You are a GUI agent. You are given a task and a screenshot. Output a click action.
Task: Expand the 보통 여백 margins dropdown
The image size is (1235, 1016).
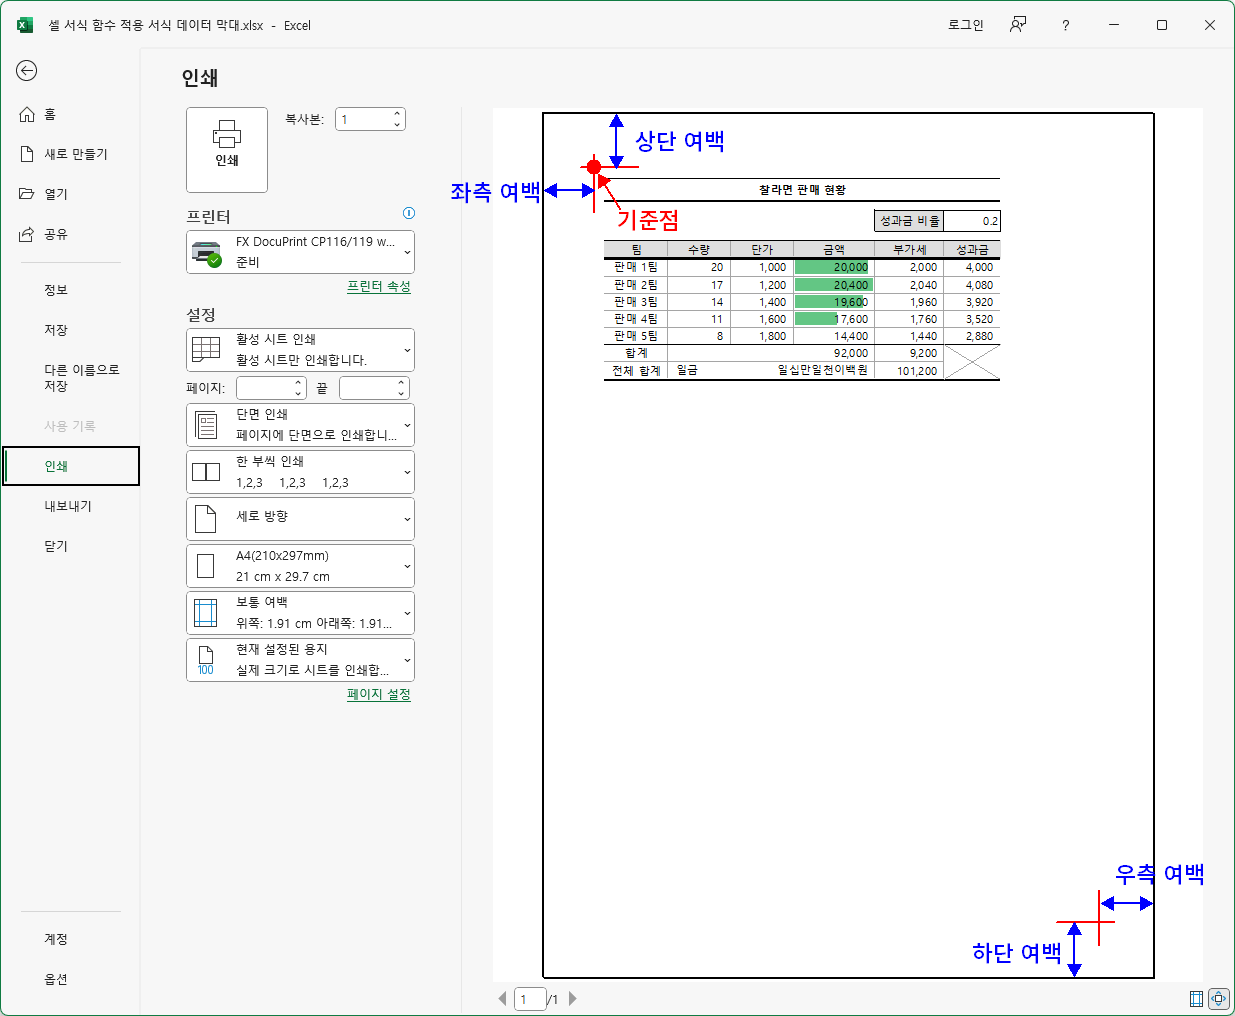300,613
